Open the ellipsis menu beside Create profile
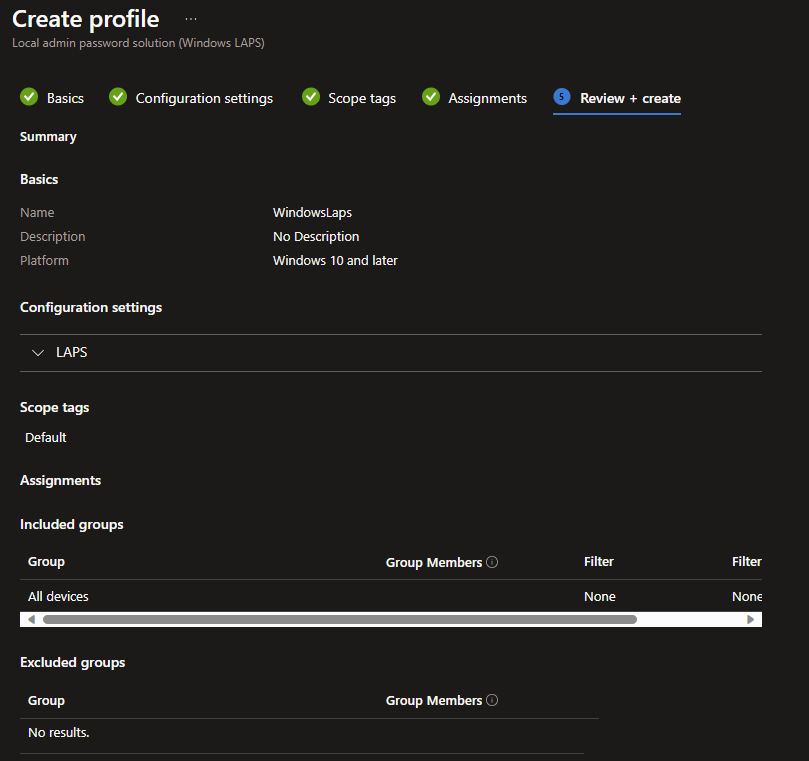 pyautogui.click(x=191, y=19)
